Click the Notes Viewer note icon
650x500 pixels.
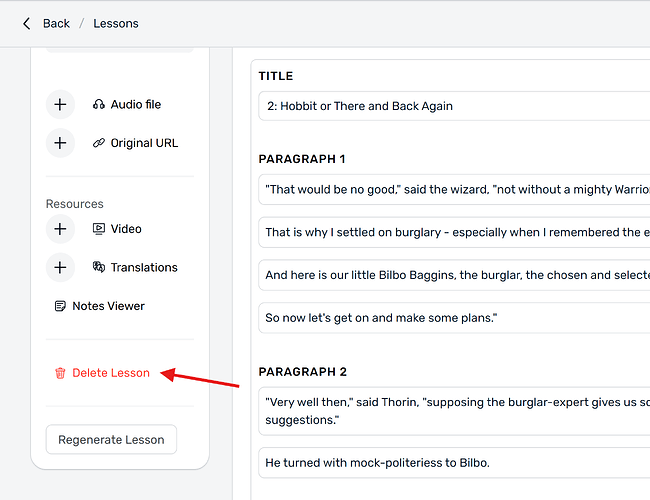[x=60, y=306]
